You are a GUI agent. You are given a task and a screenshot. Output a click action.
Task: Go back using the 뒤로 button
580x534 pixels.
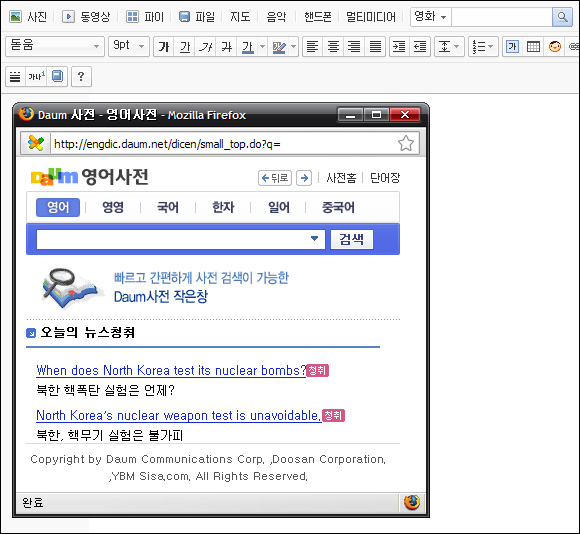(x=275, y=178)
